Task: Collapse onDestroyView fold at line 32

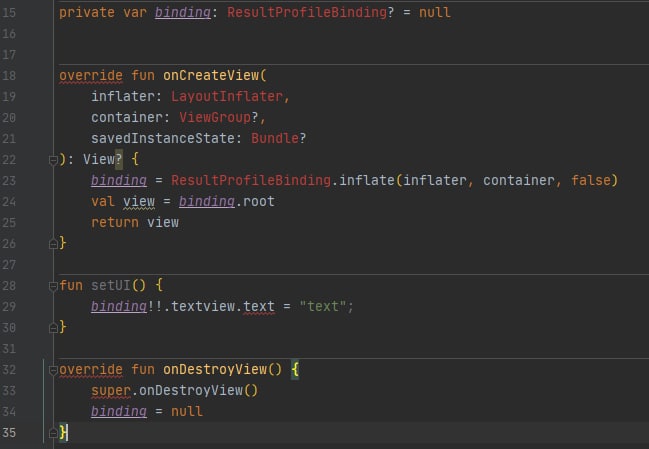Action: tap(53, 370)
